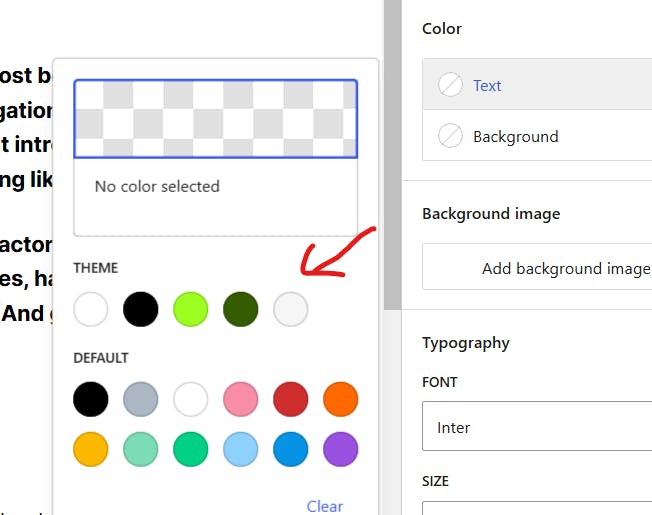The image size is (652, 515).
Task: Choose the vivid green default color
Action: click(x=190, y=449)
